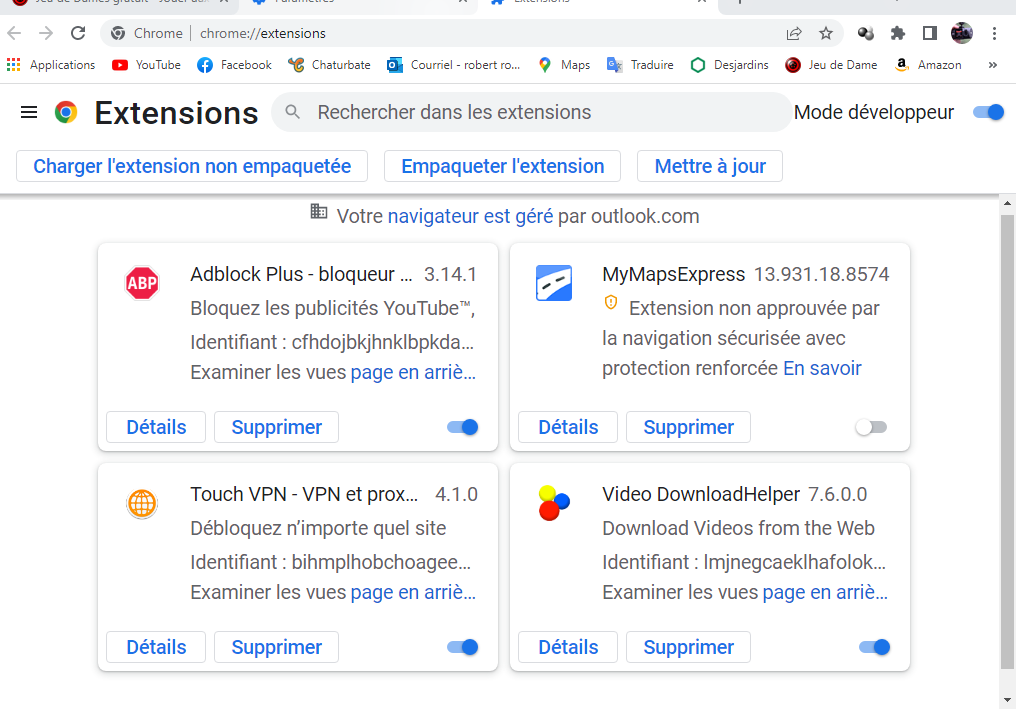
Task: Open the Maps bookmark
Action: 564,65
